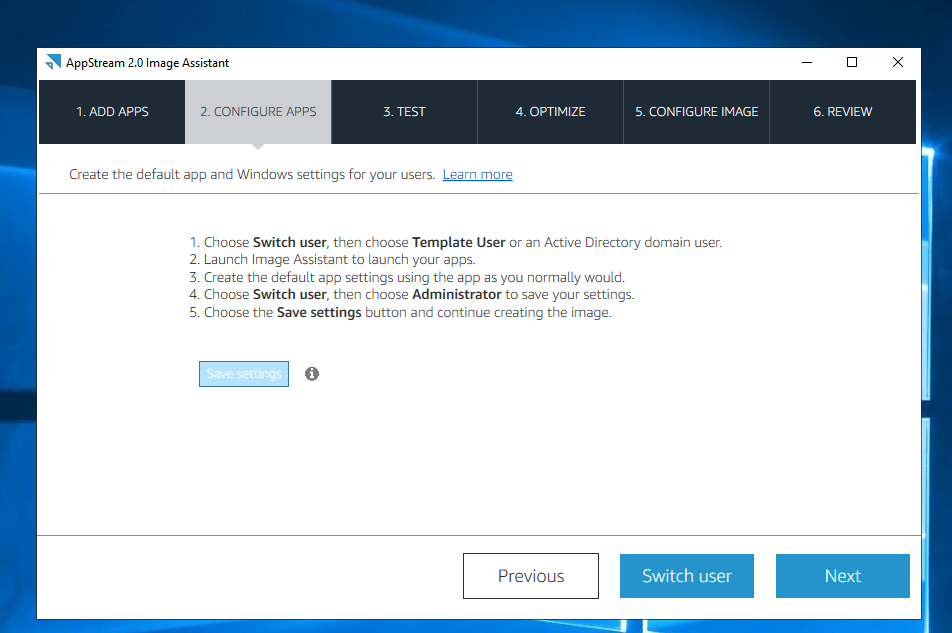Screen dimensions: 952x633
Task: Click the bold Administrator text in step 4
Action: pos(457,294)
